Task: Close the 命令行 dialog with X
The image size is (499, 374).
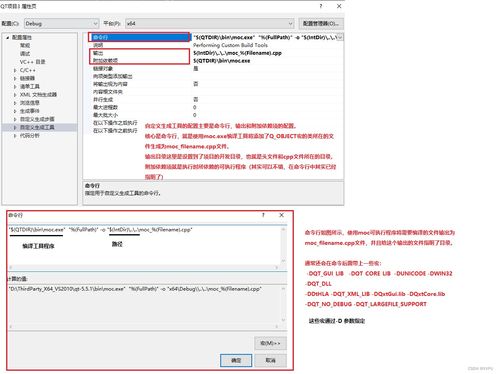Action: tap(281, 215)
